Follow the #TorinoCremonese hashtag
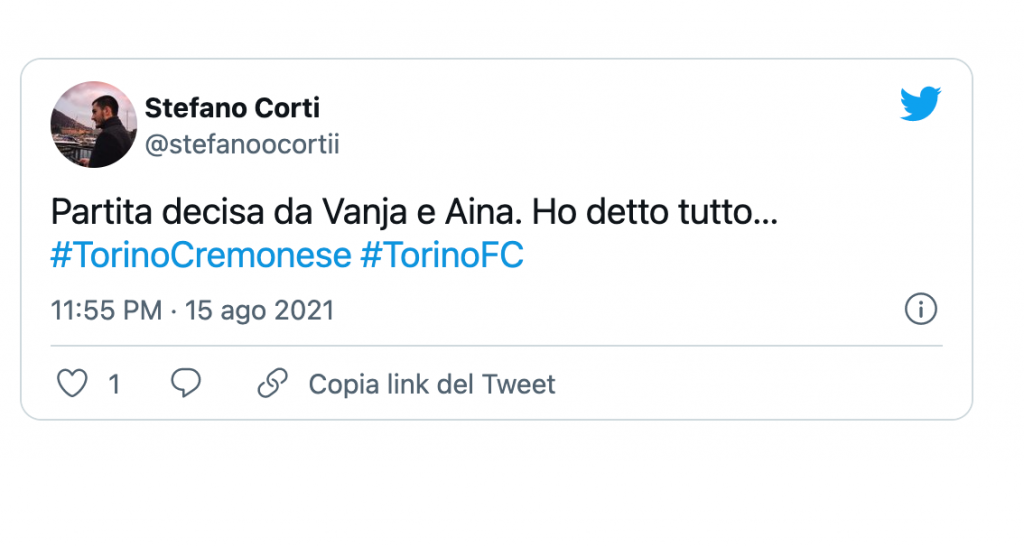 (200, 256)
